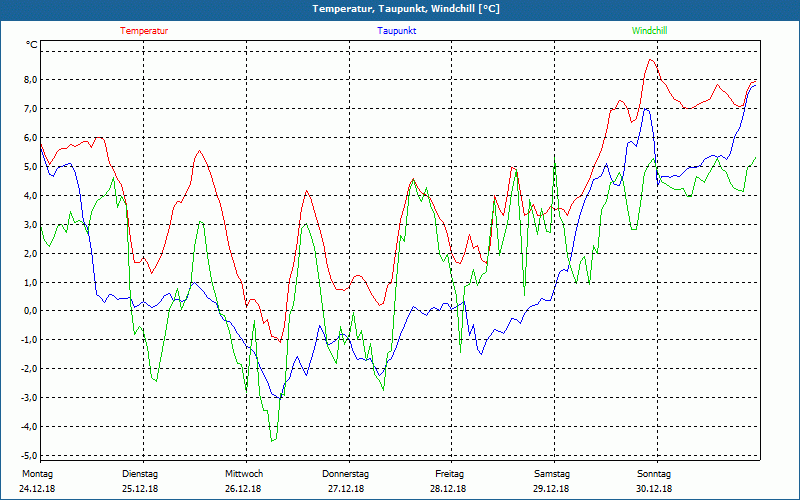Viewport: 800px width, 500px height.
Task: Click the Dienstag day label
Action: (140, 474)
